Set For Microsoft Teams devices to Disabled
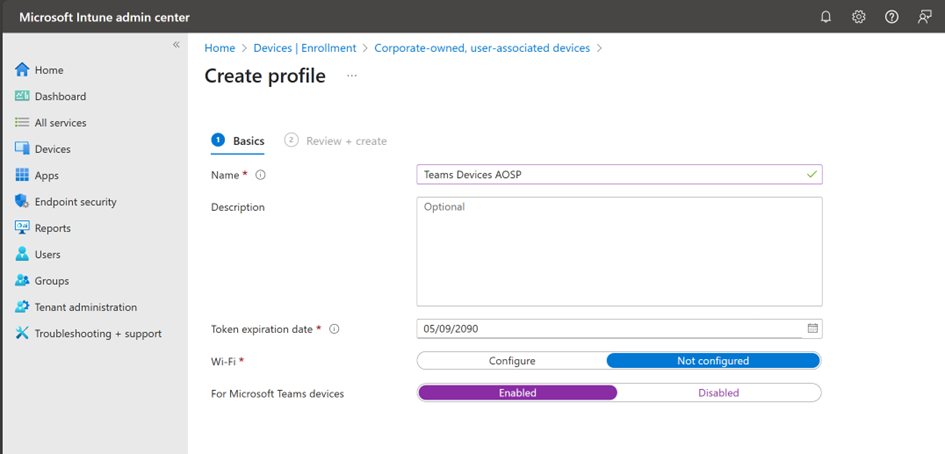 coord(718,393)
